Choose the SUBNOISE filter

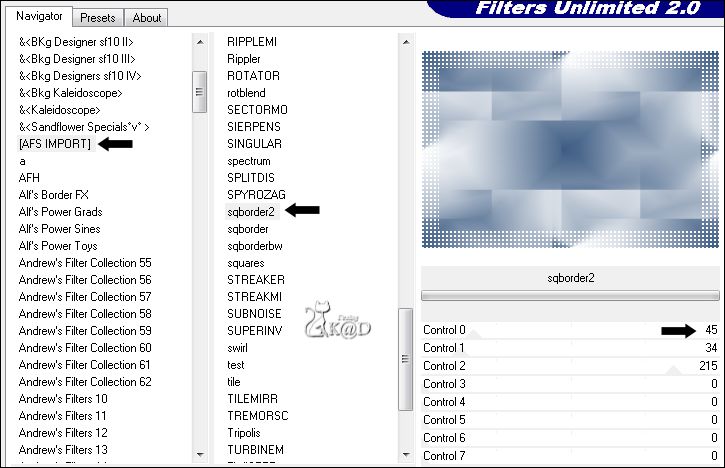click(x=254, y=314)
